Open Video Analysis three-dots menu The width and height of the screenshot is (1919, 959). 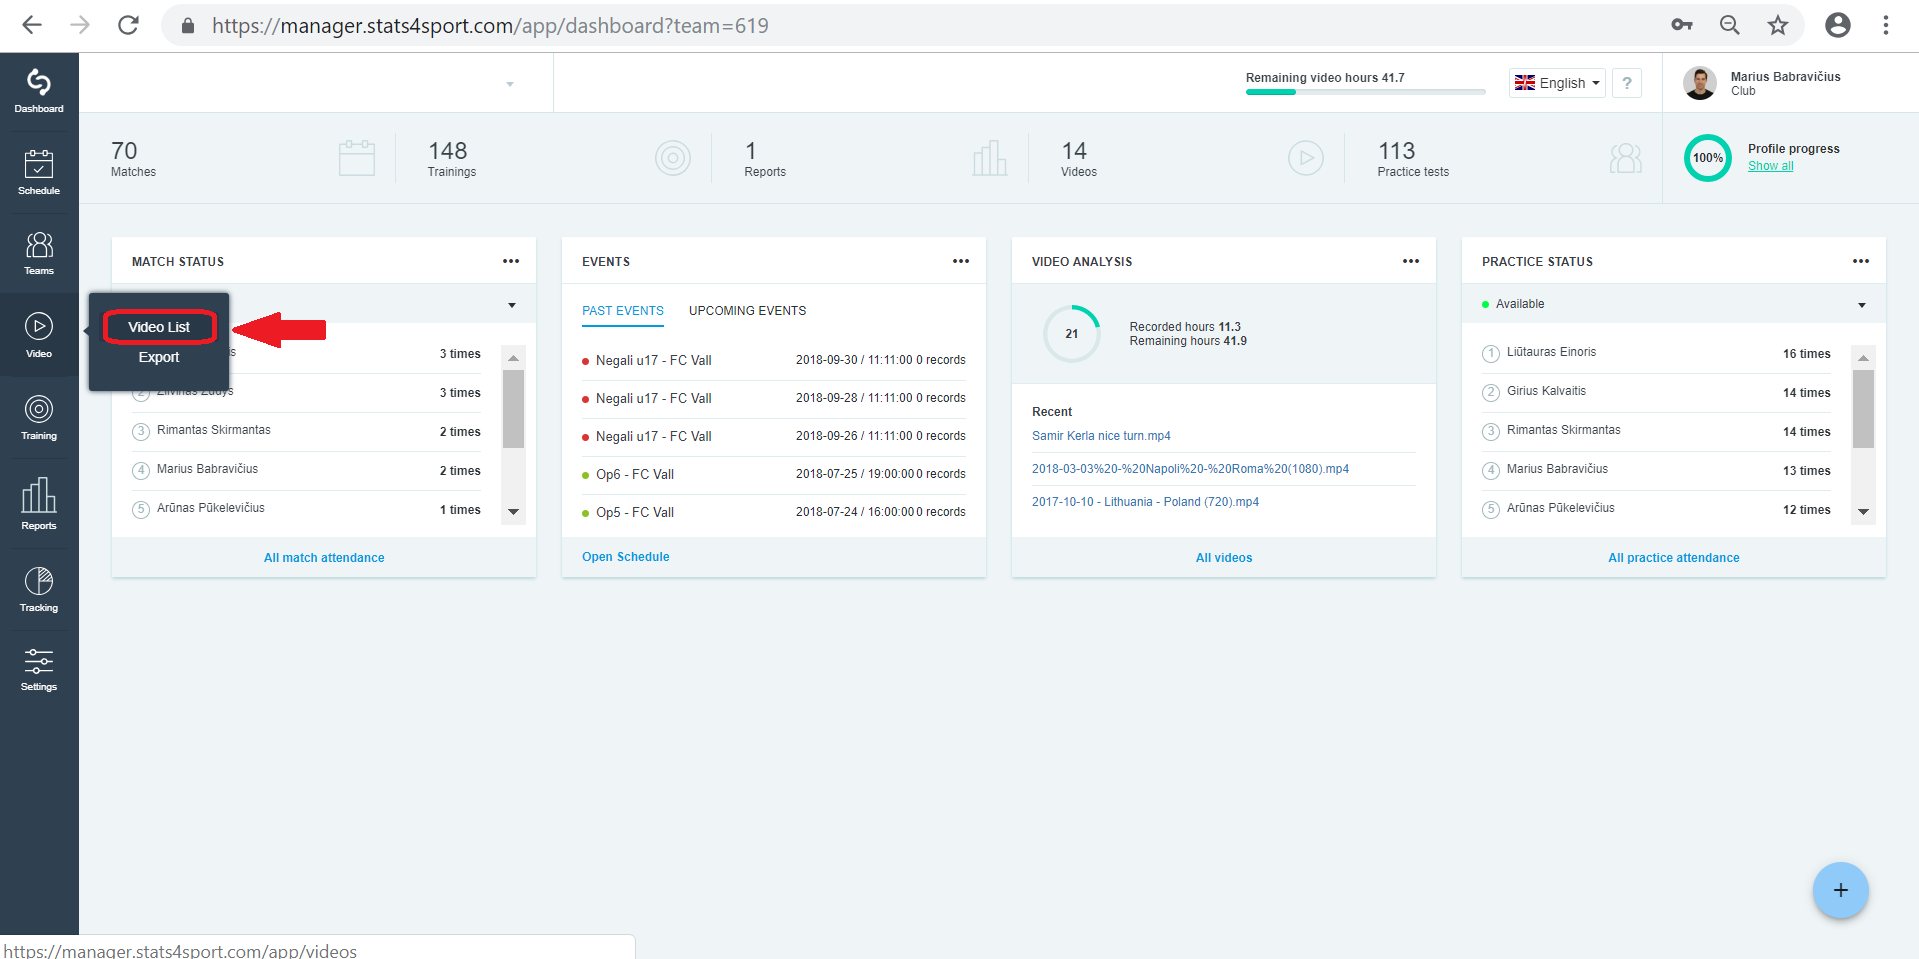coord(1411,261)
